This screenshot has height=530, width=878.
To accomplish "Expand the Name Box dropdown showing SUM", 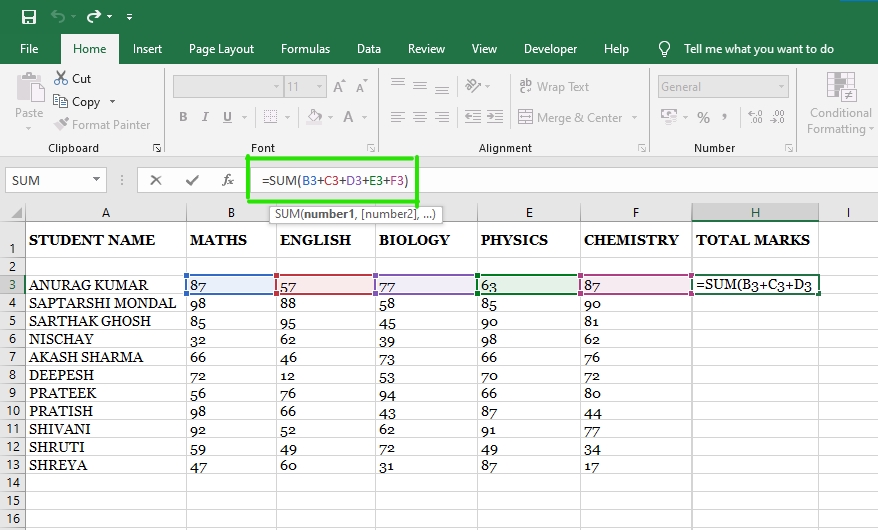I will [x=97, y=181].
